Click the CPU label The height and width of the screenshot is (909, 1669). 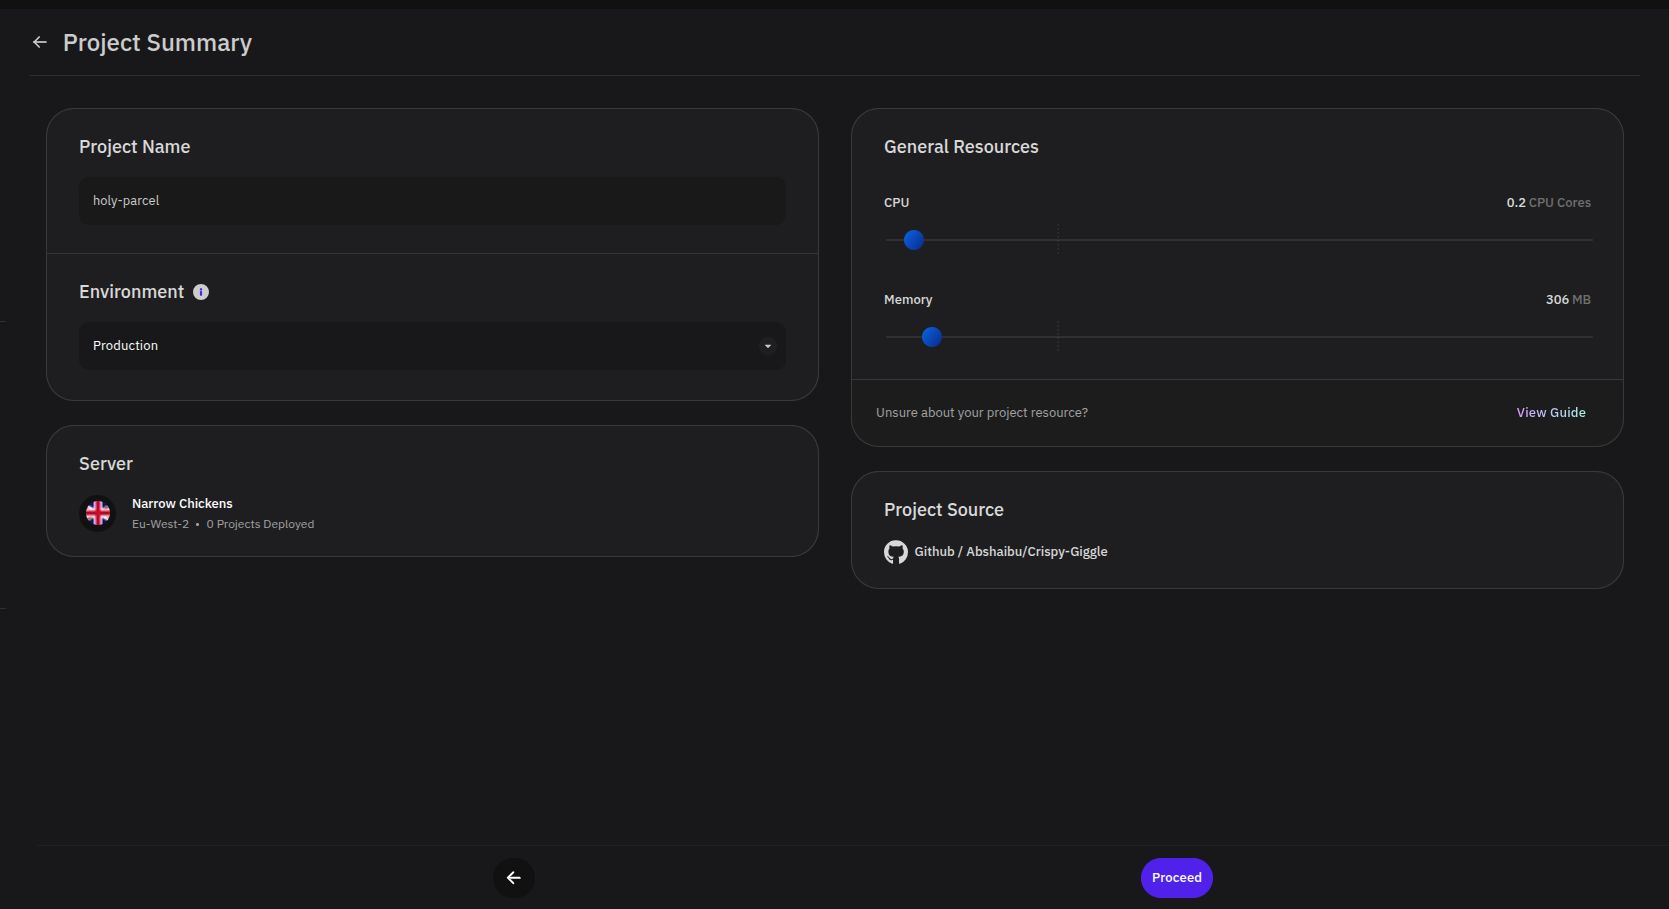897,203
